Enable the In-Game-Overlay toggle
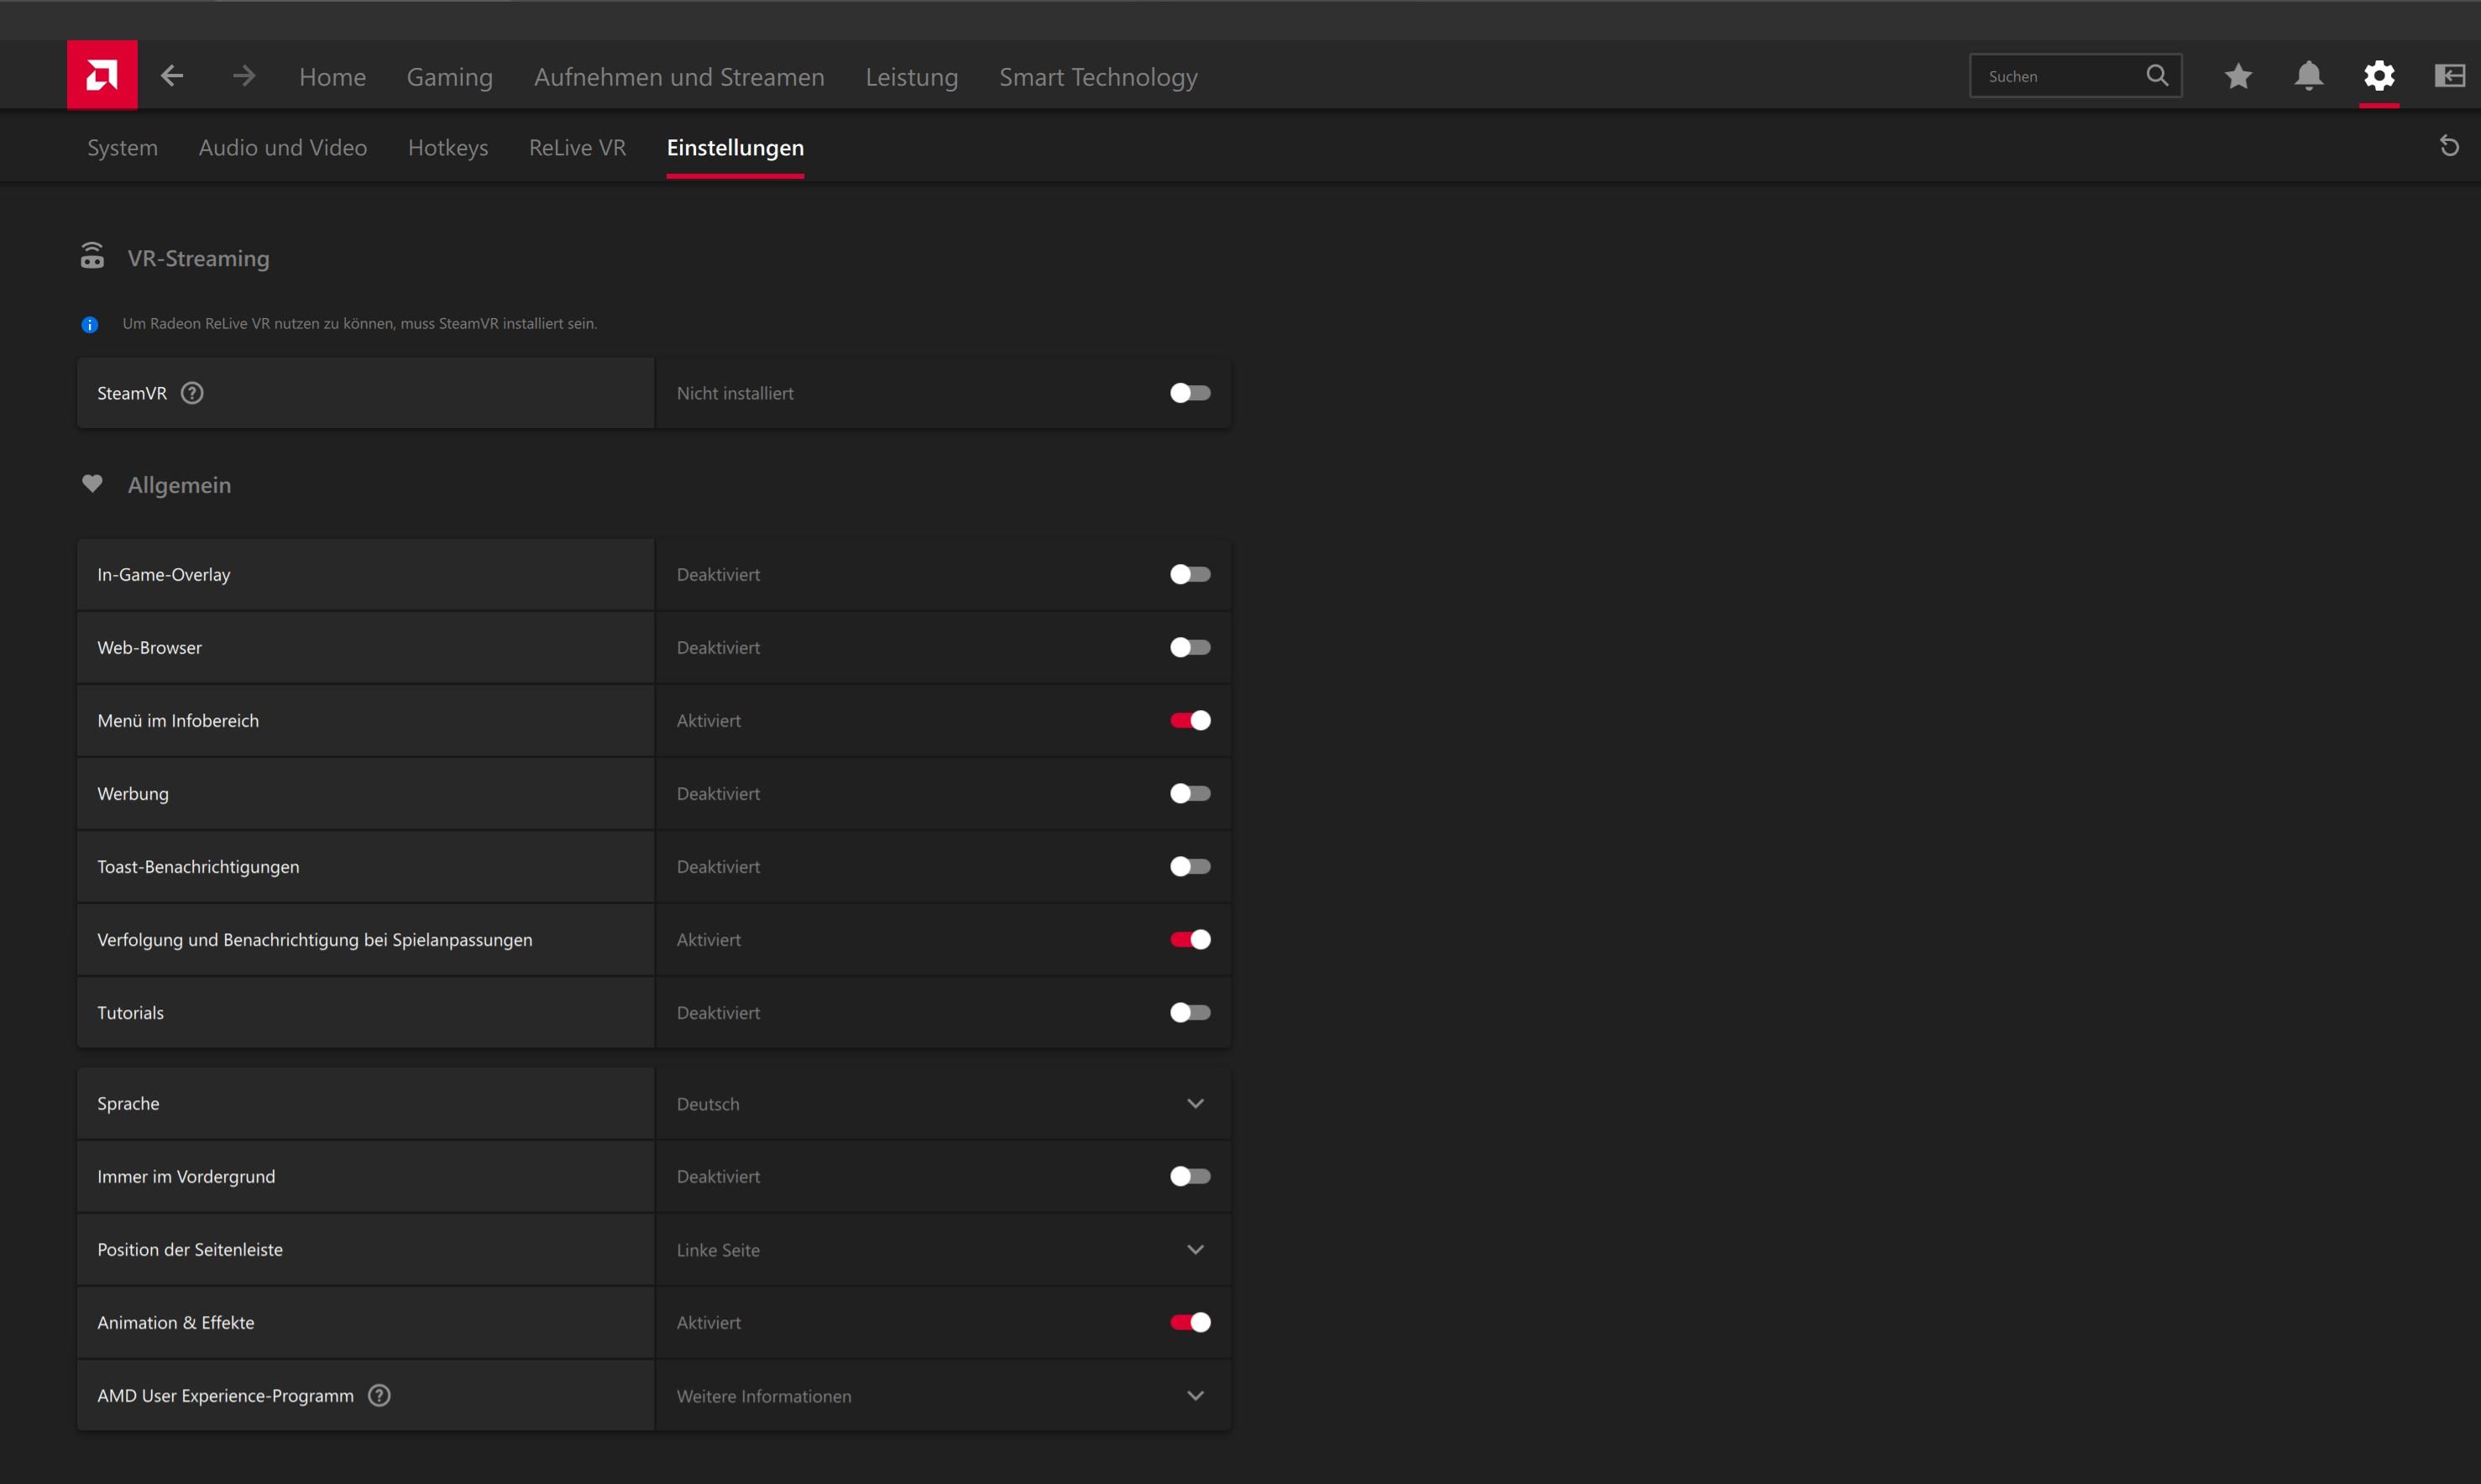Screen dimensions: 2481x1484 [x=1190, y=574]
